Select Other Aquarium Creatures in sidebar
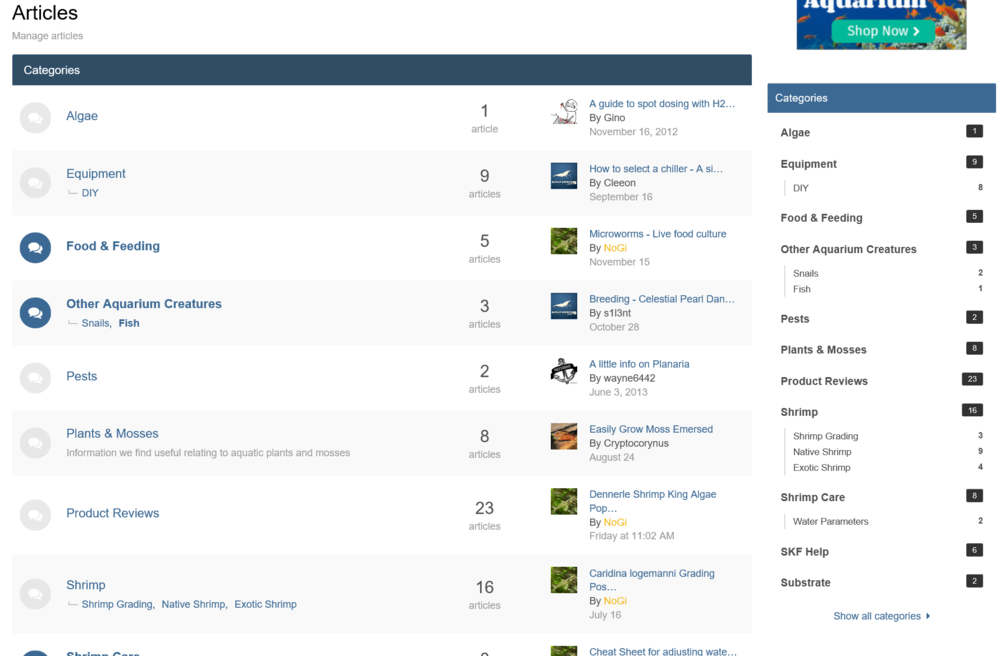 pos(848,249)
